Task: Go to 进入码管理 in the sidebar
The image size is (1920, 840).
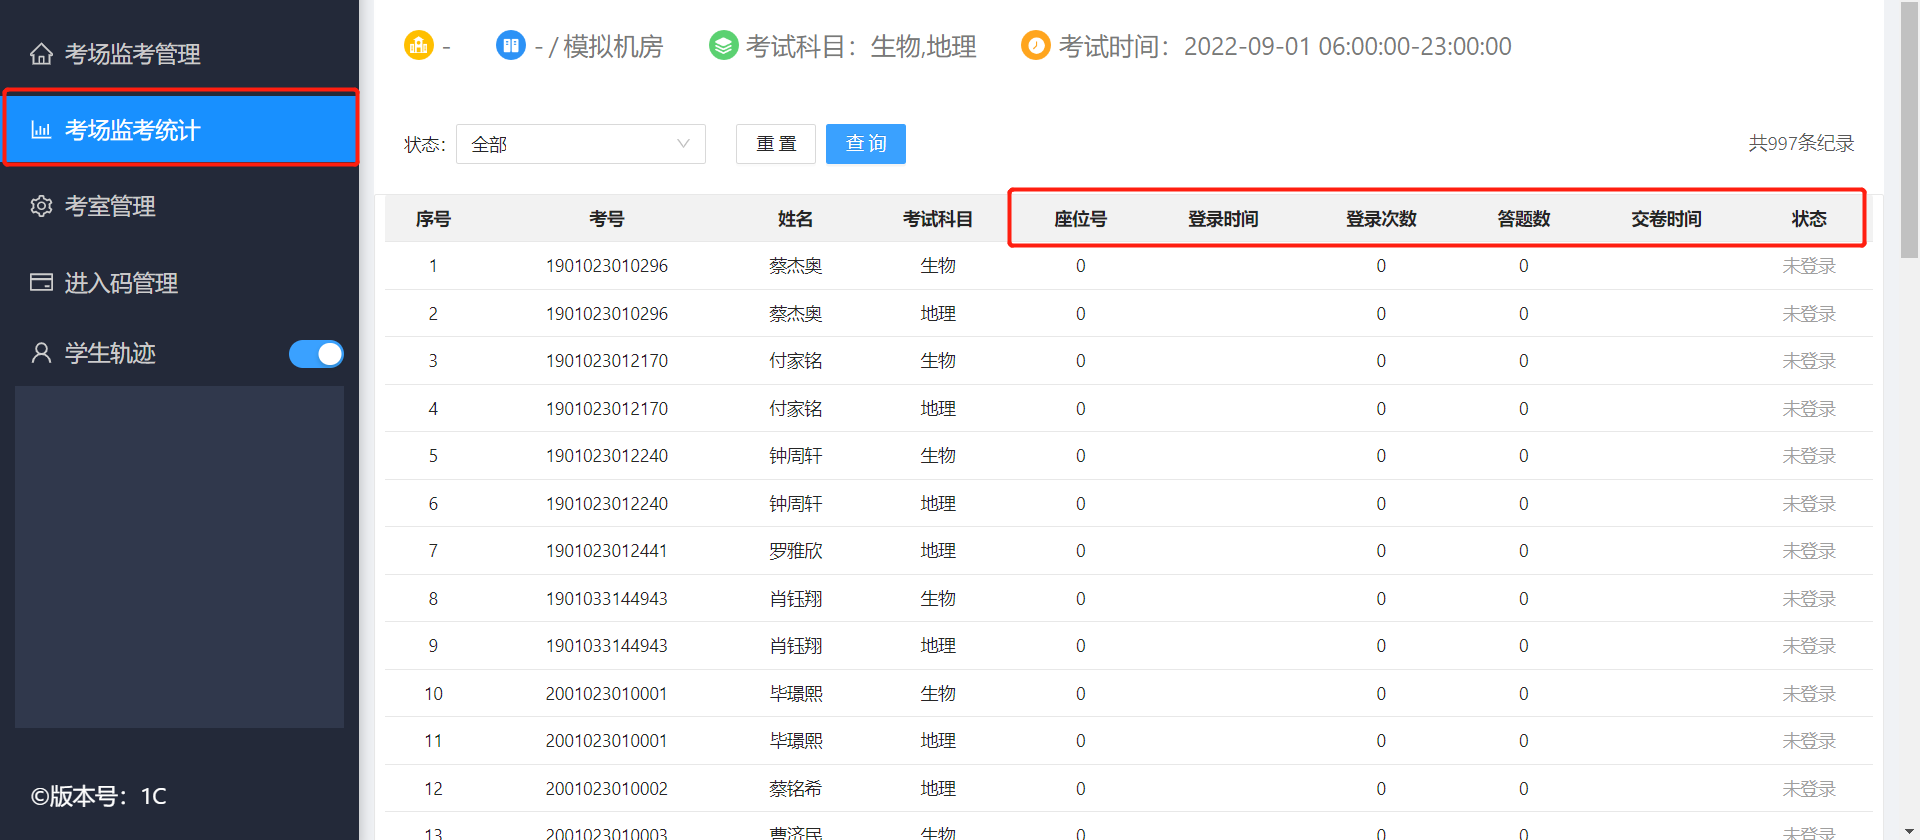Action: [x=121, y=283]
